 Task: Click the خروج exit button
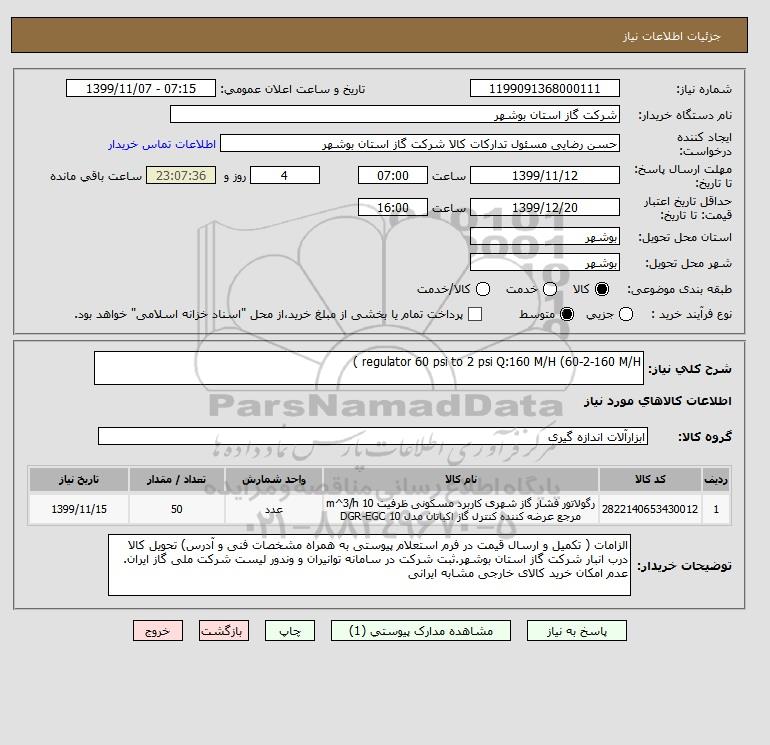[x=158, y=631]
